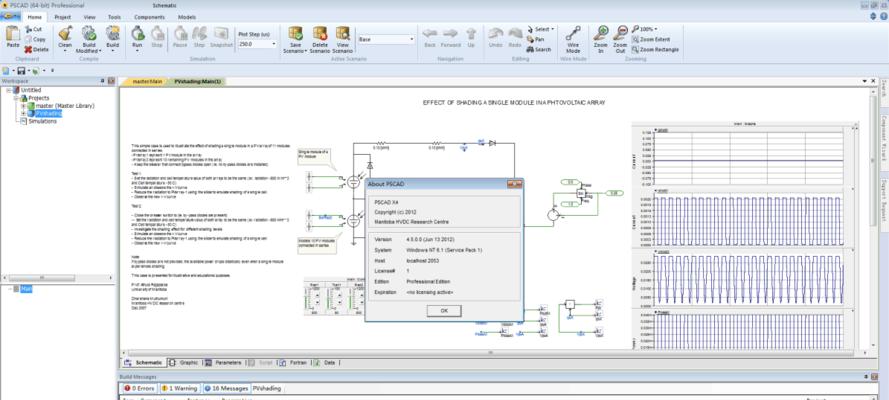Open the Run dropdown arrow
Viewport: 889px width, 400px height.
pos(137,50)
